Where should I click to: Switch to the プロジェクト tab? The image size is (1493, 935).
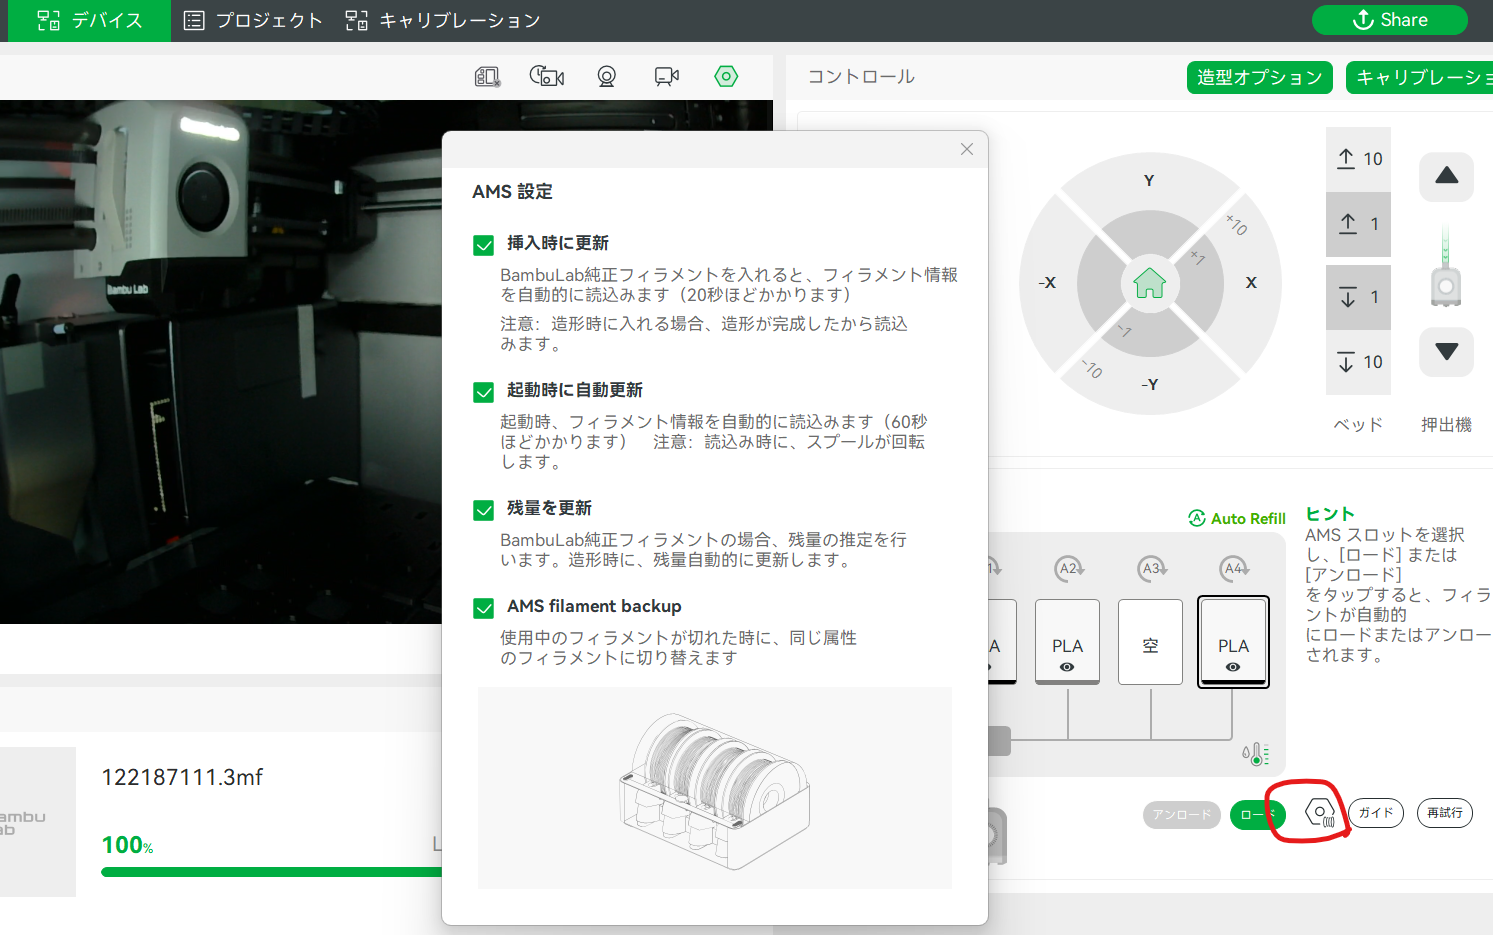pos(252,20)
